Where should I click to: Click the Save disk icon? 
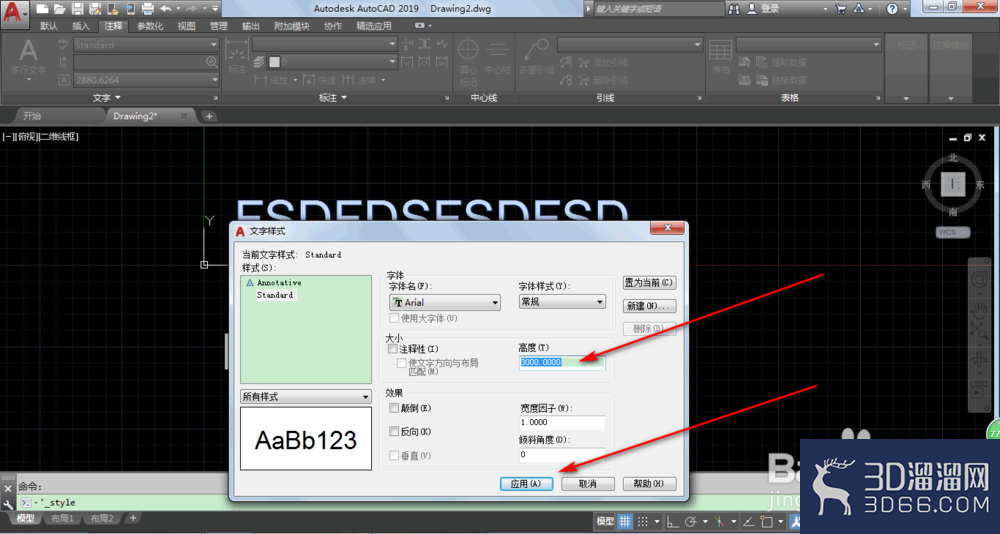point(77,9)
